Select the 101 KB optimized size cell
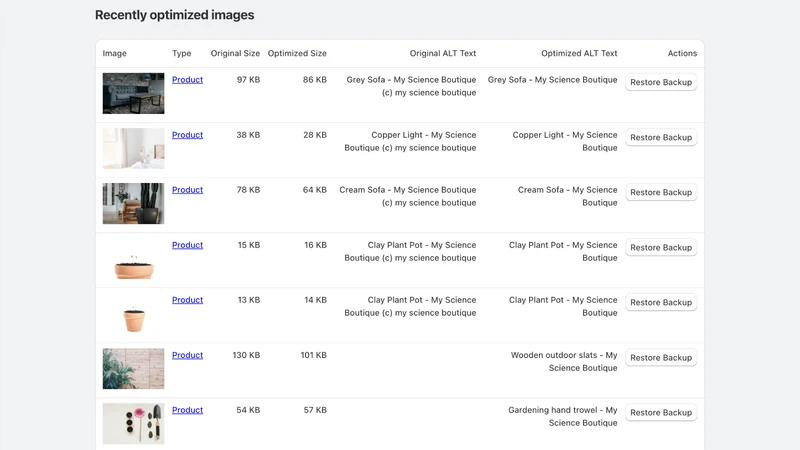800x450 pixels. 314,355
